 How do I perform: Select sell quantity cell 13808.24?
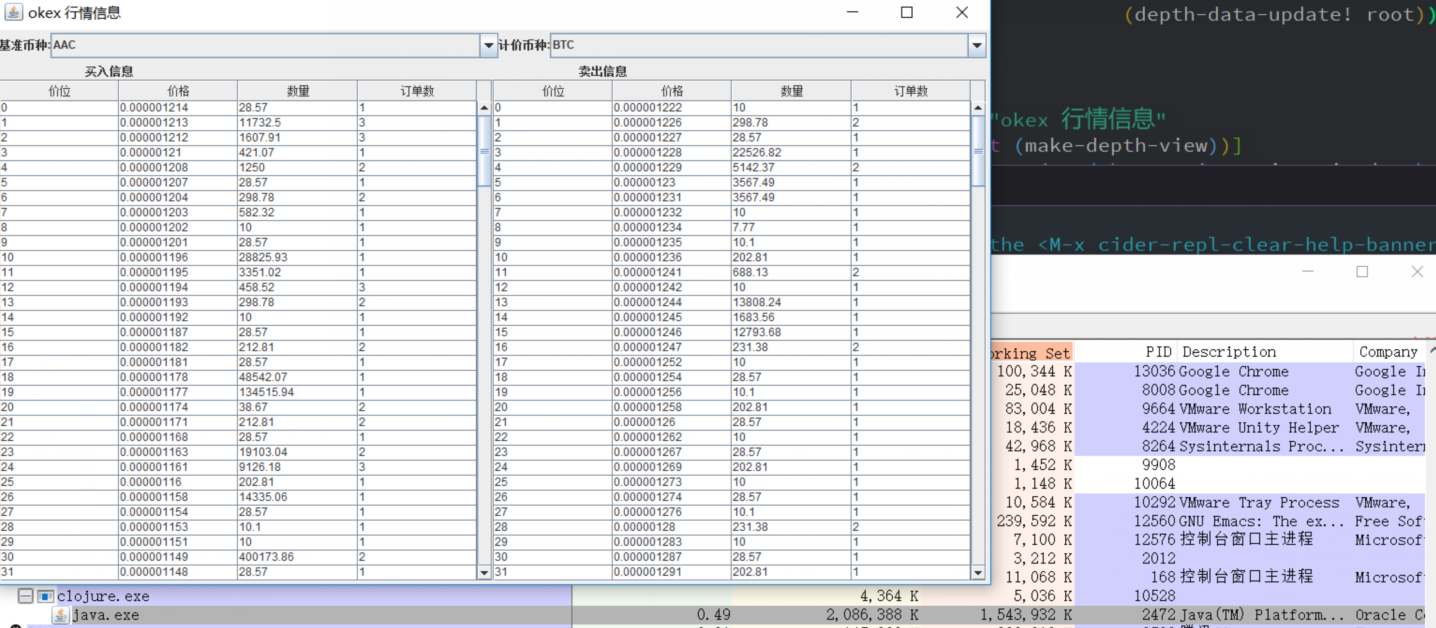point(791,303)
